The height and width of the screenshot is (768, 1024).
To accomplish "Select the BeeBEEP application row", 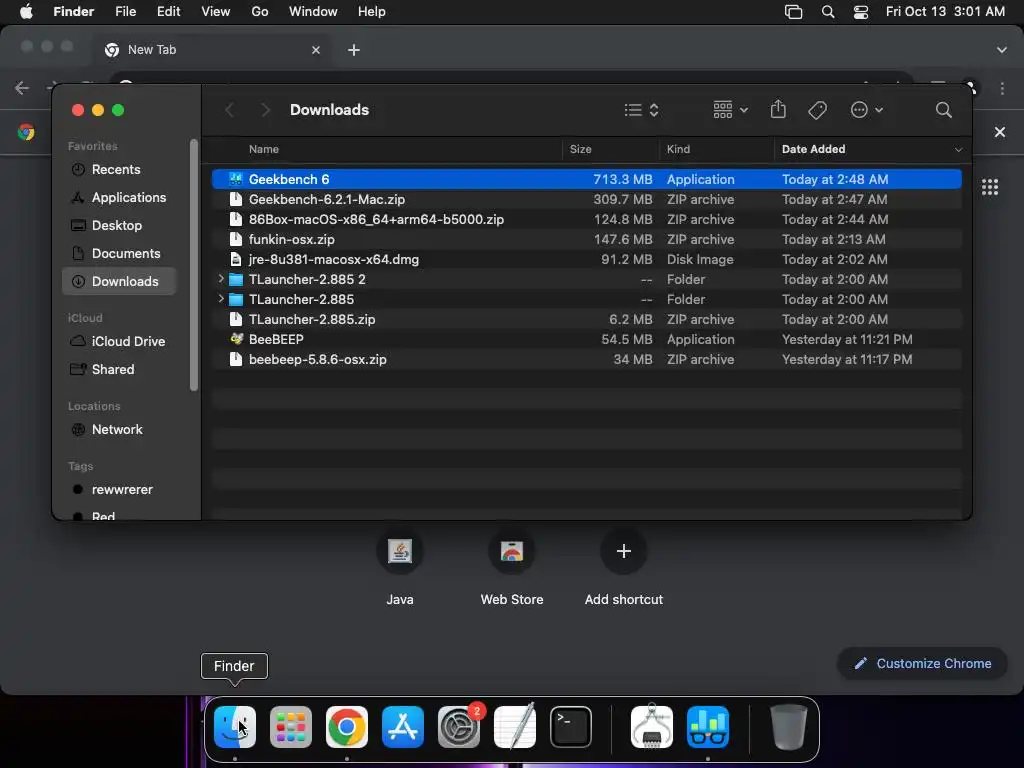I will (586, 339).
